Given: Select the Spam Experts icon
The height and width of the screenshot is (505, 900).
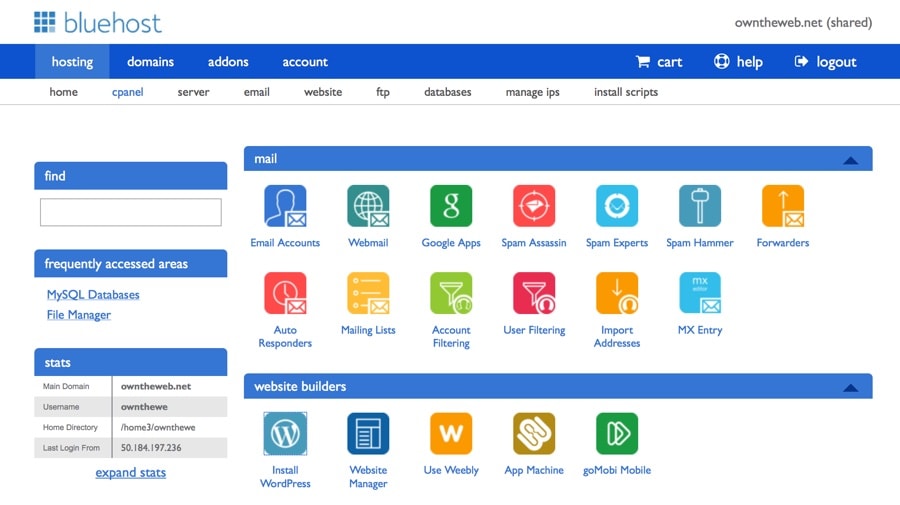Looking at the screenshot, I should [617, 206].
